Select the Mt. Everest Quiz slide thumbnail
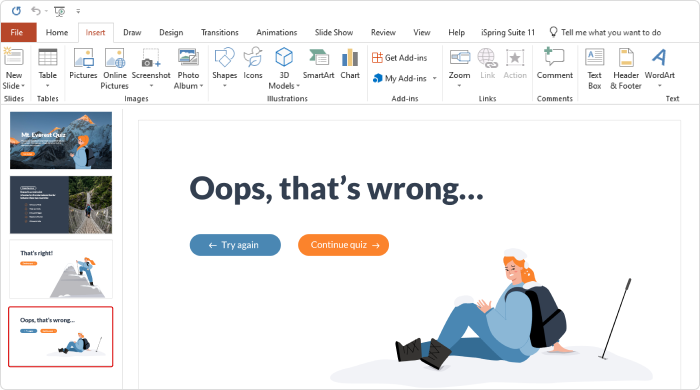 pyautogui.click(x=61, y=140)
